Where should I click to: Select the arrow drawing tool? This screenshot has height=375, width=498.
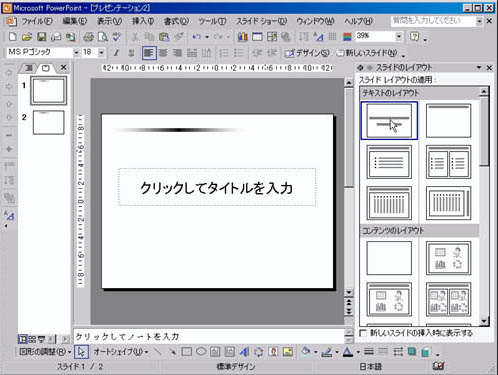(x=172, y=352)
